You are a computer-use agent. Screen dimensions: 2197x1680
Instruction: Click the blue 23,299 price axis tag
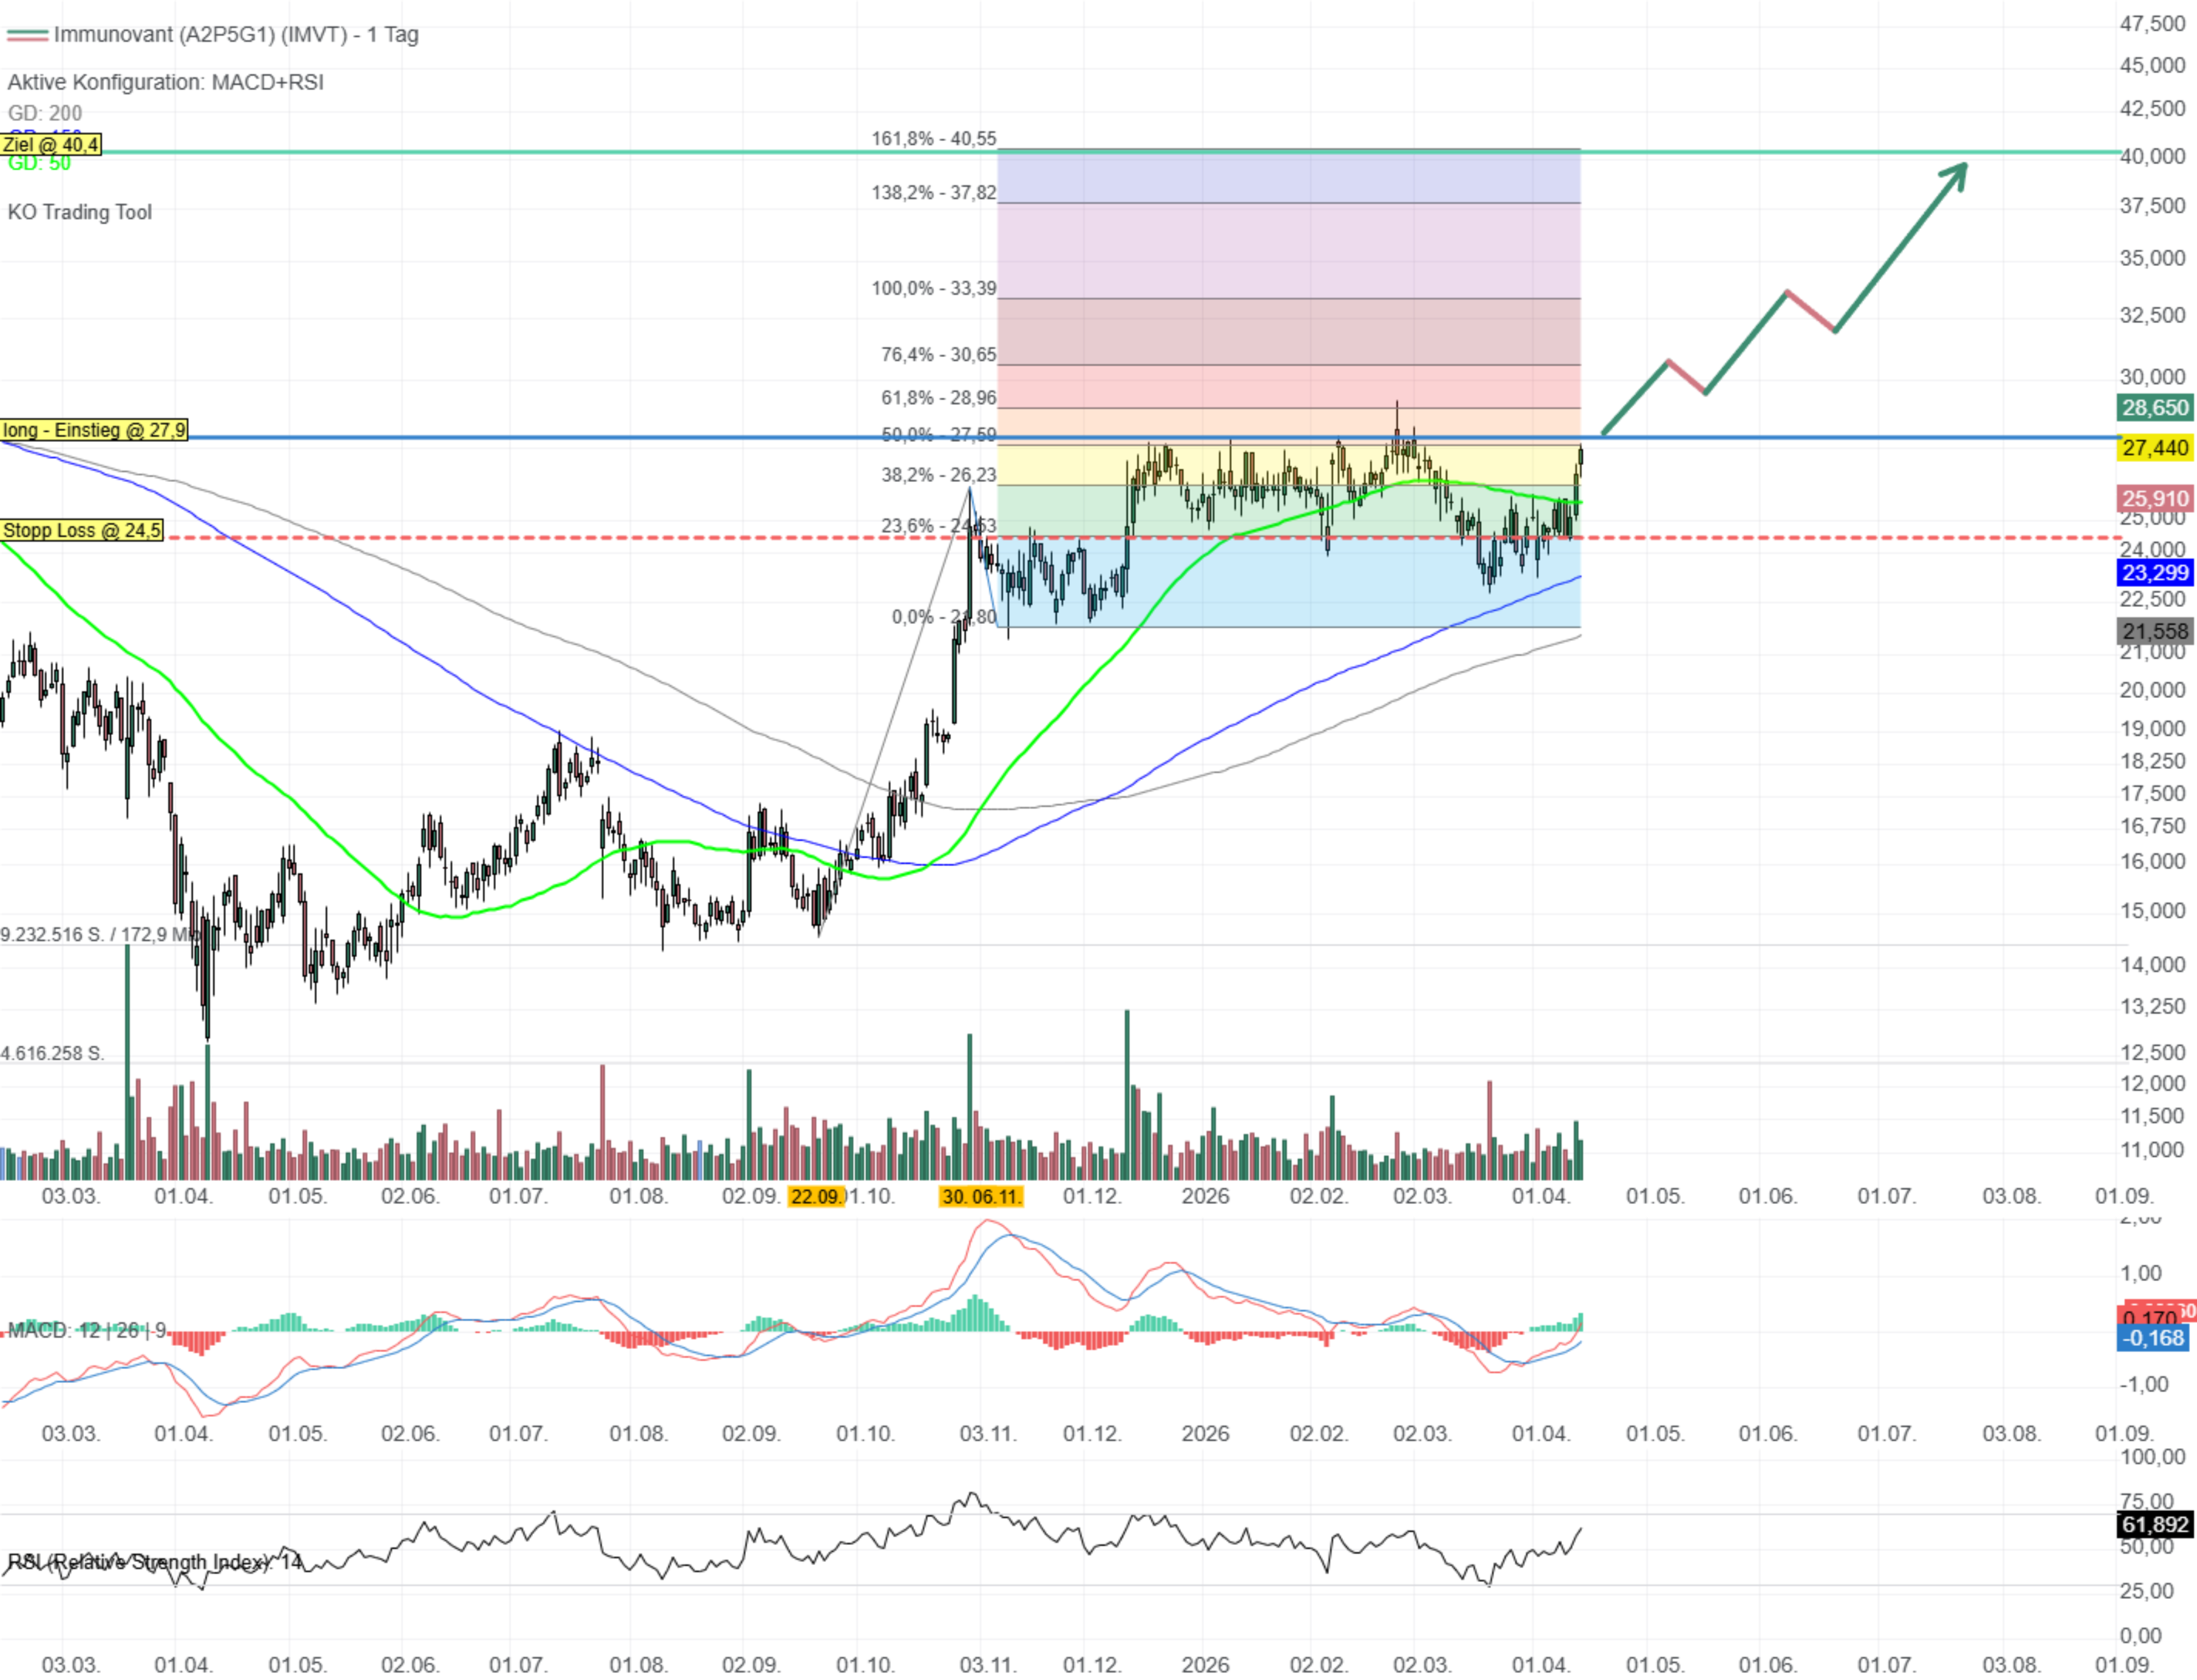(2155, 572)
